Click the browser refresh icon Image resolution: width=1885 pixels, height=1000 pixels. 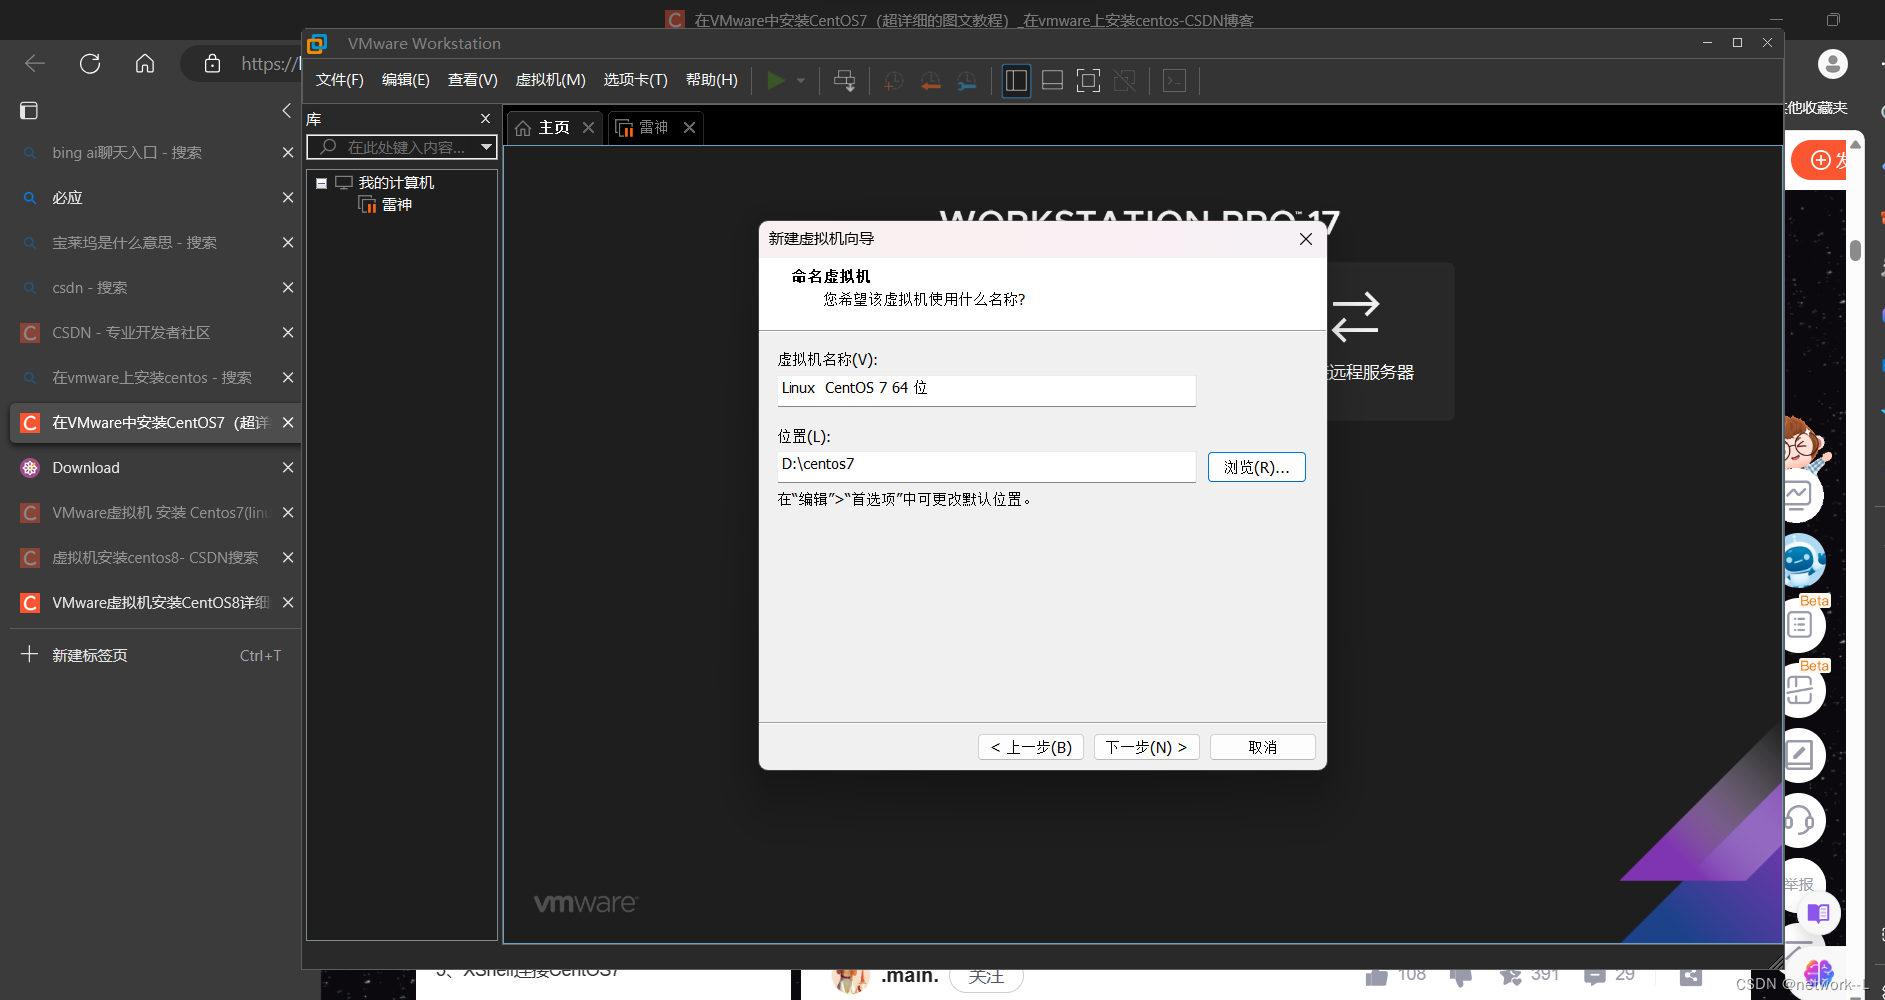click(x=90, y=64)
